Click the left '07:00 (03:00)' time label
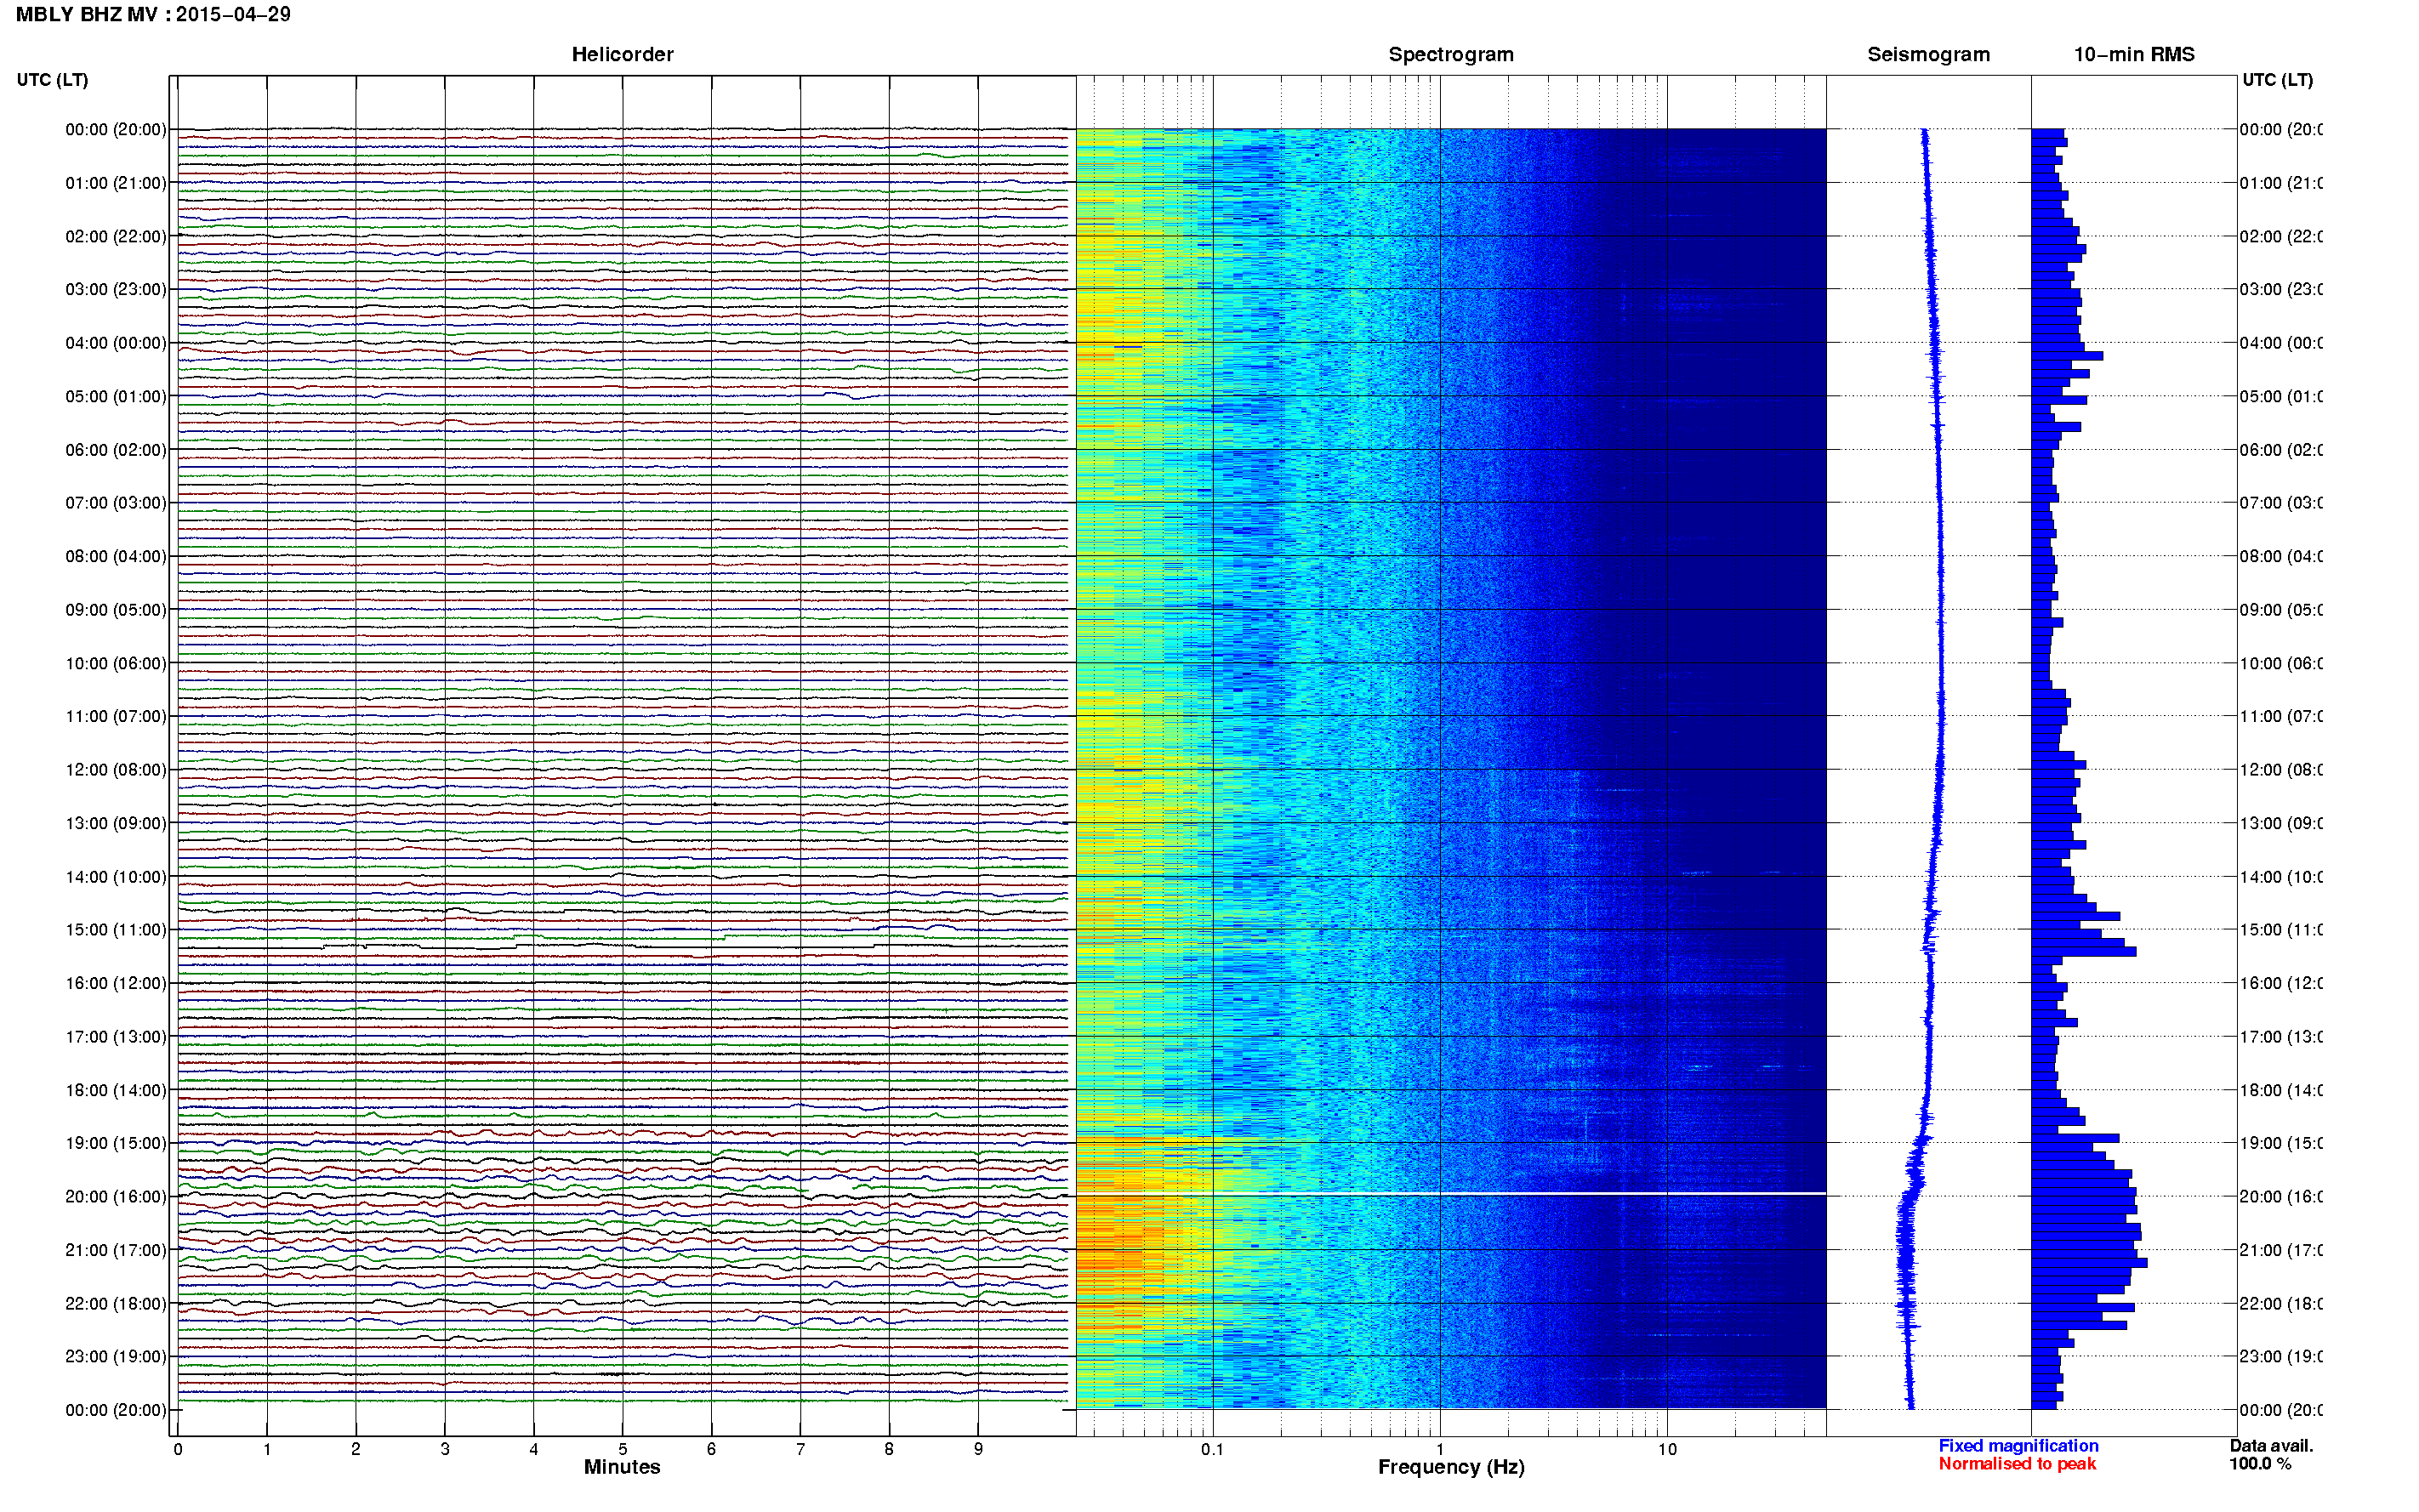The height and width of the screenshot is (1512, 2419). pyautogui.click(x=116, y=502)
